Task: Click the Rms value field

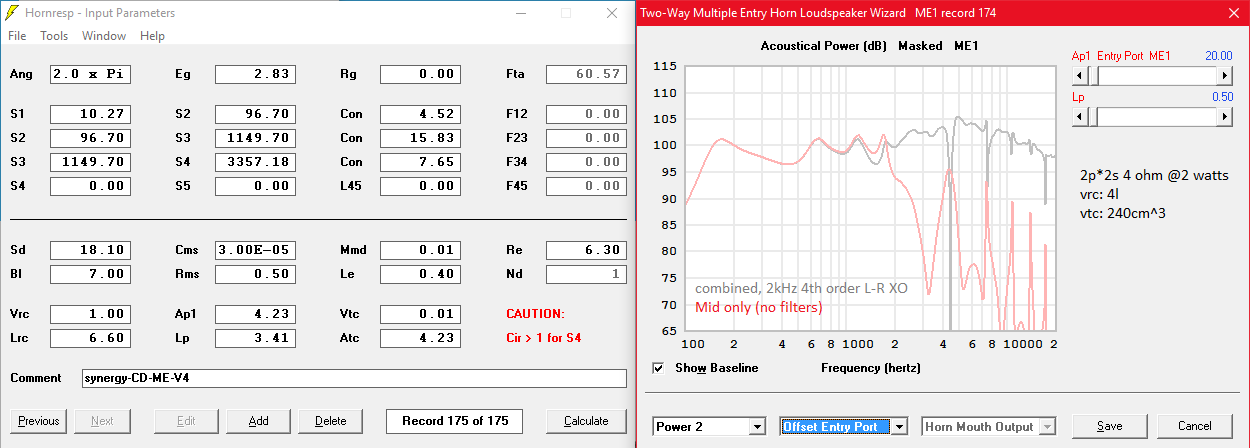Action: pos(255,274)
